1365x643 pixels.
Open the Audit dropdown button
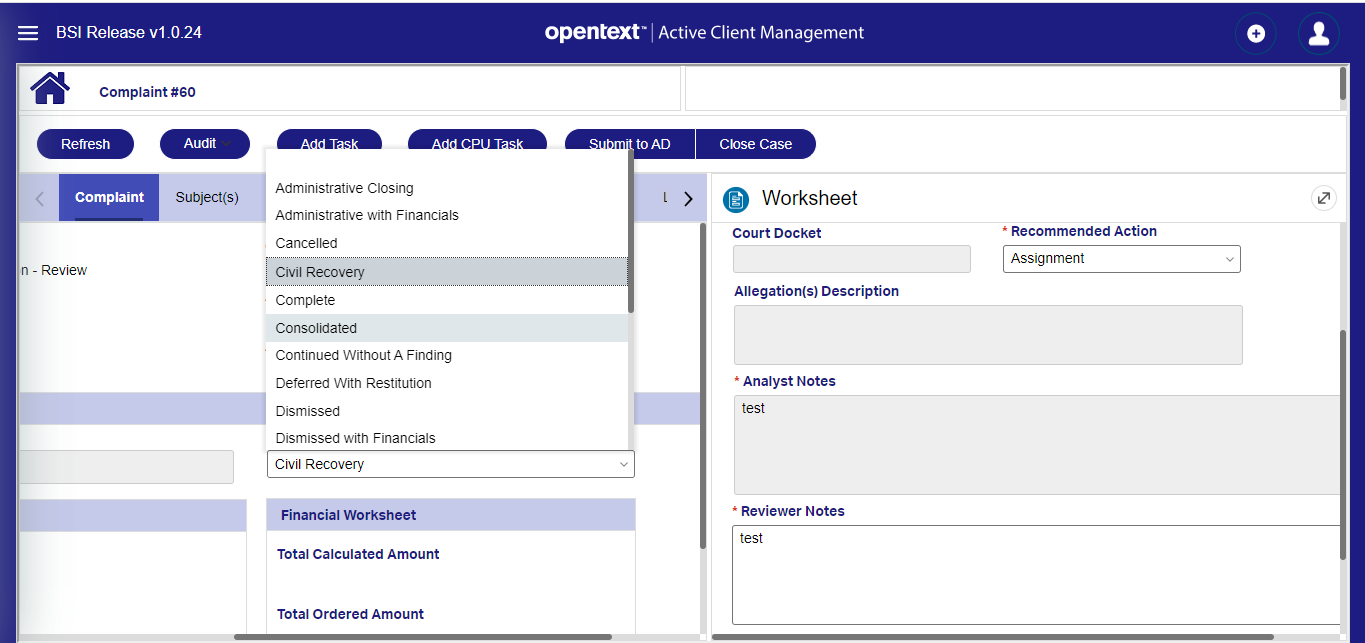pos(204,144)
